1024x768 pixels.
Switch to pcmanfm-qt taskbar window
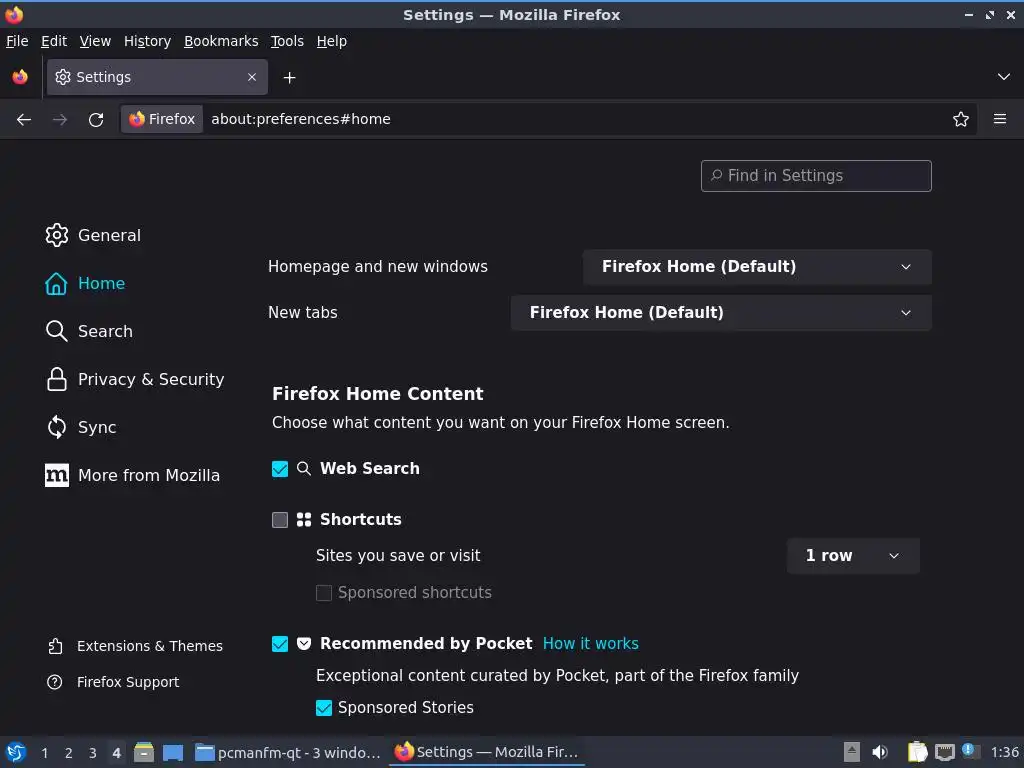coord(288,752)
